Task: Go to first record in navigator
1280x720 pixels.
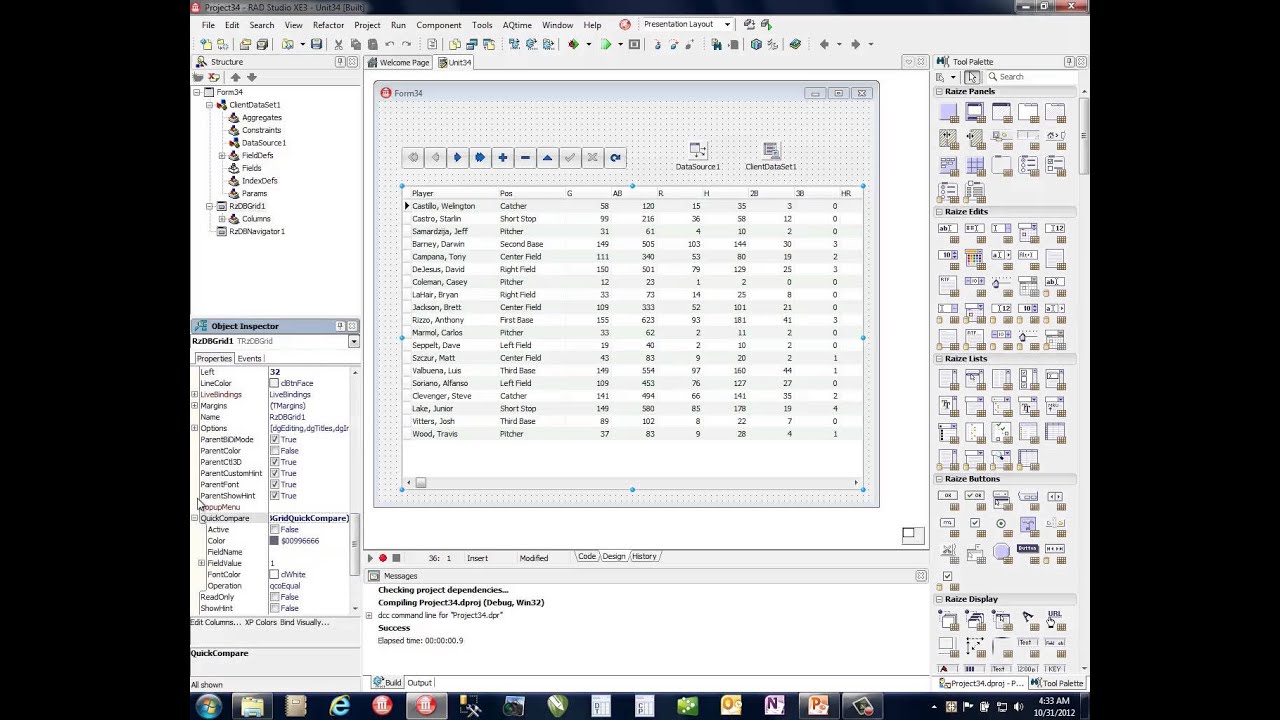Action: [413, 157]
